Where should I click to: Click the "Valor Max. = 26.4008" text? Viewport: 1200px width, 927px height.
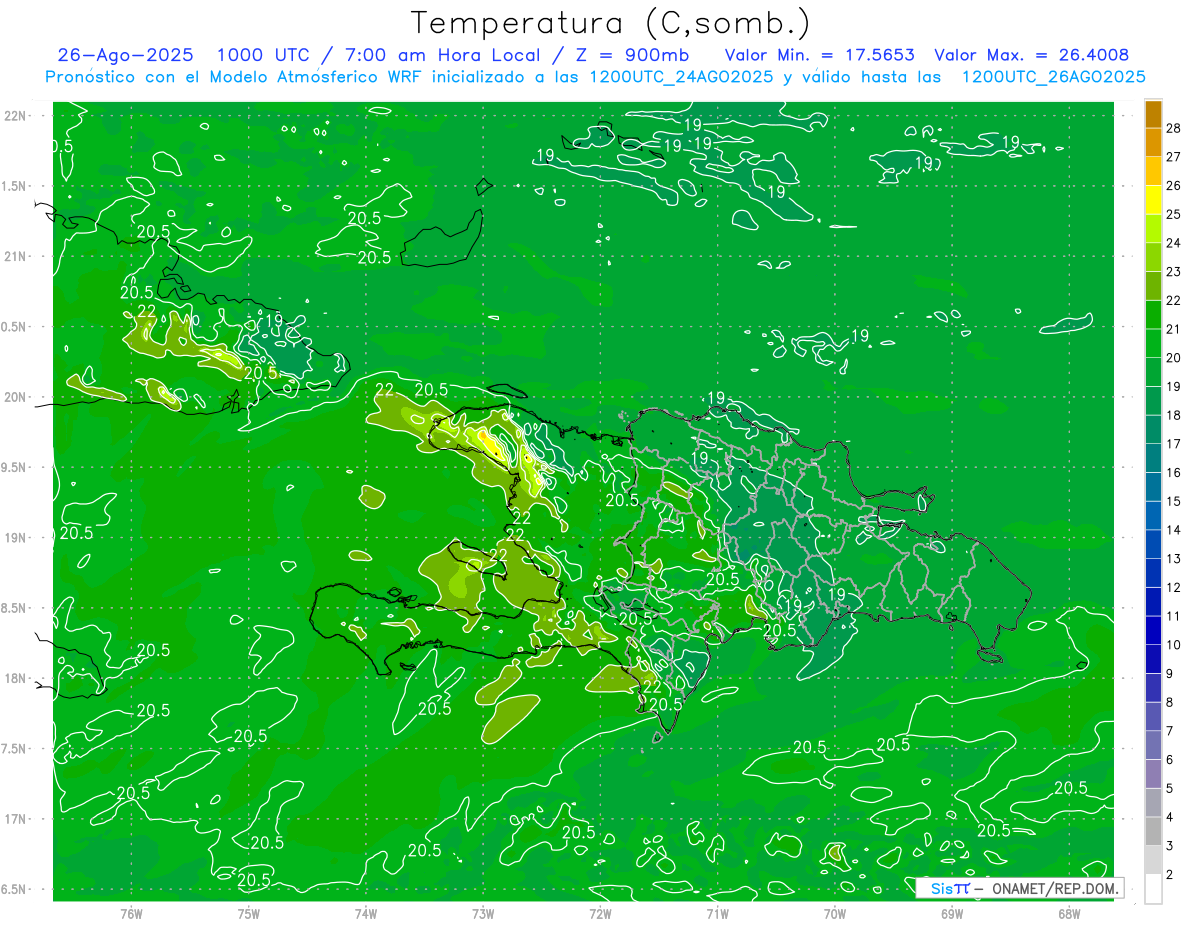pos(1032,55)
